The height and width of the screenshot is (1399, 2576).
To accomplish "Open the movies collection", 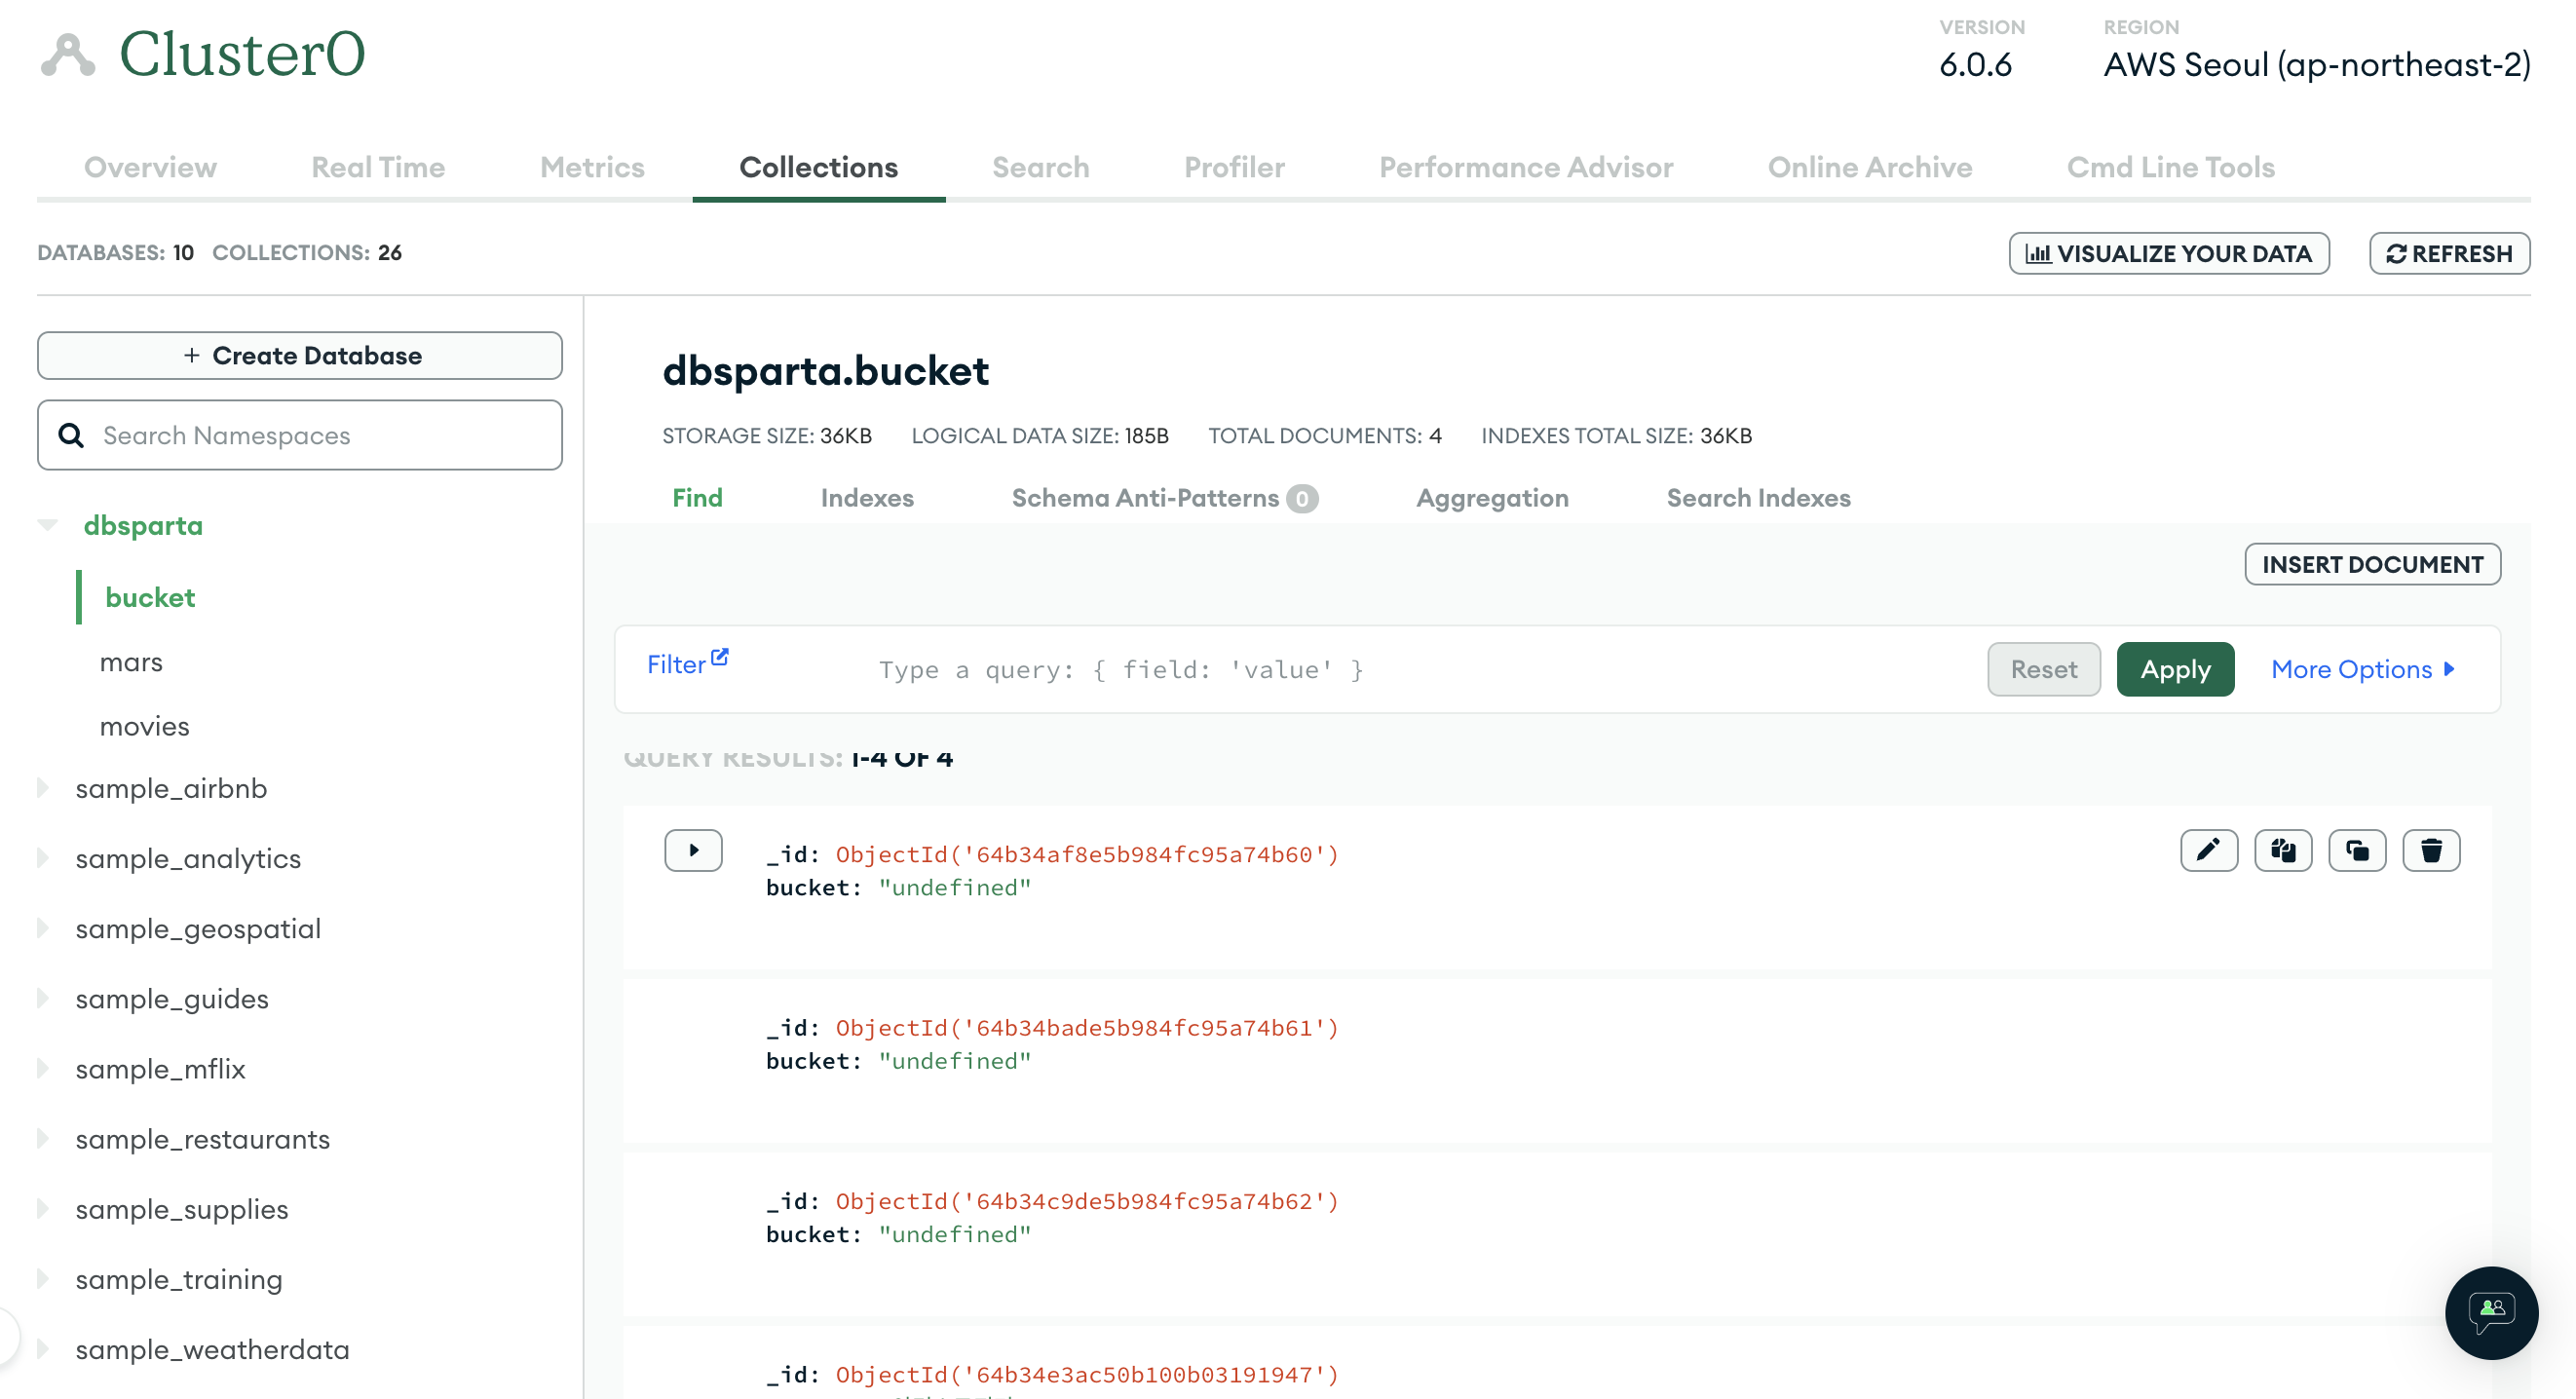I will [x=144, y=726].
